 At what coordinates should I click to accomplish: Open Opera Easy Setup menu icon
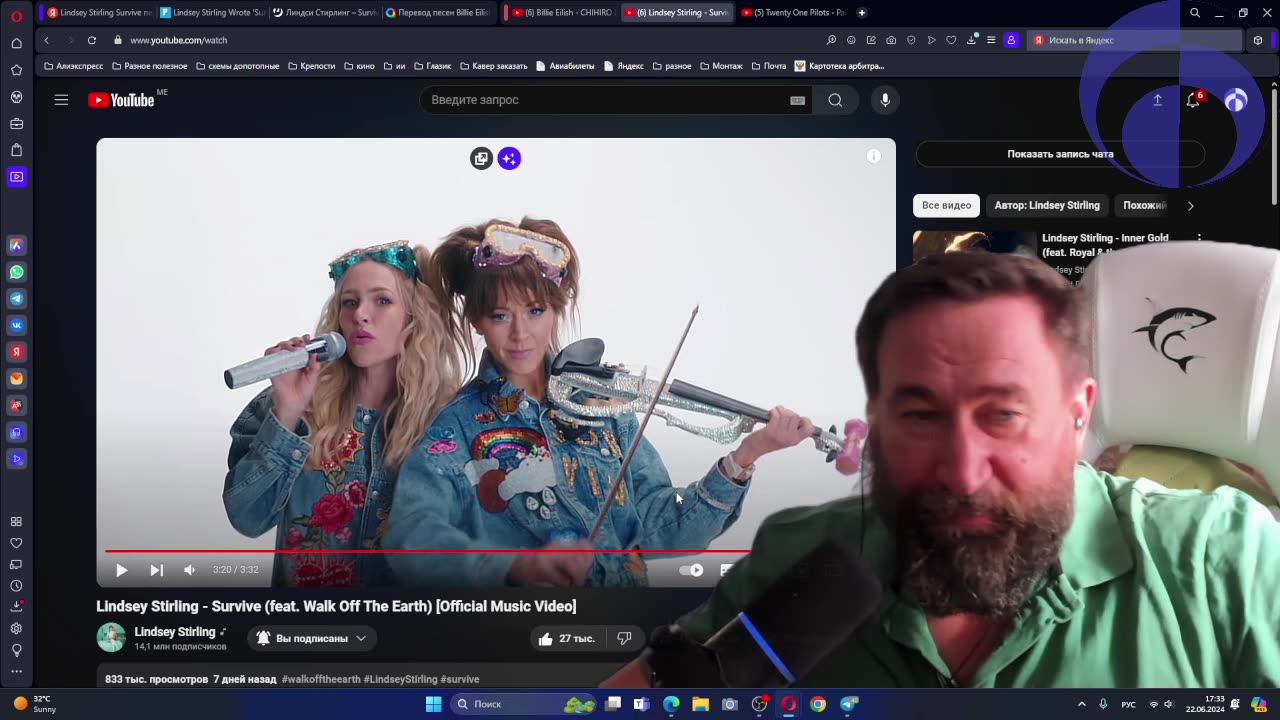pyautogui.click(x=991, y=40)
